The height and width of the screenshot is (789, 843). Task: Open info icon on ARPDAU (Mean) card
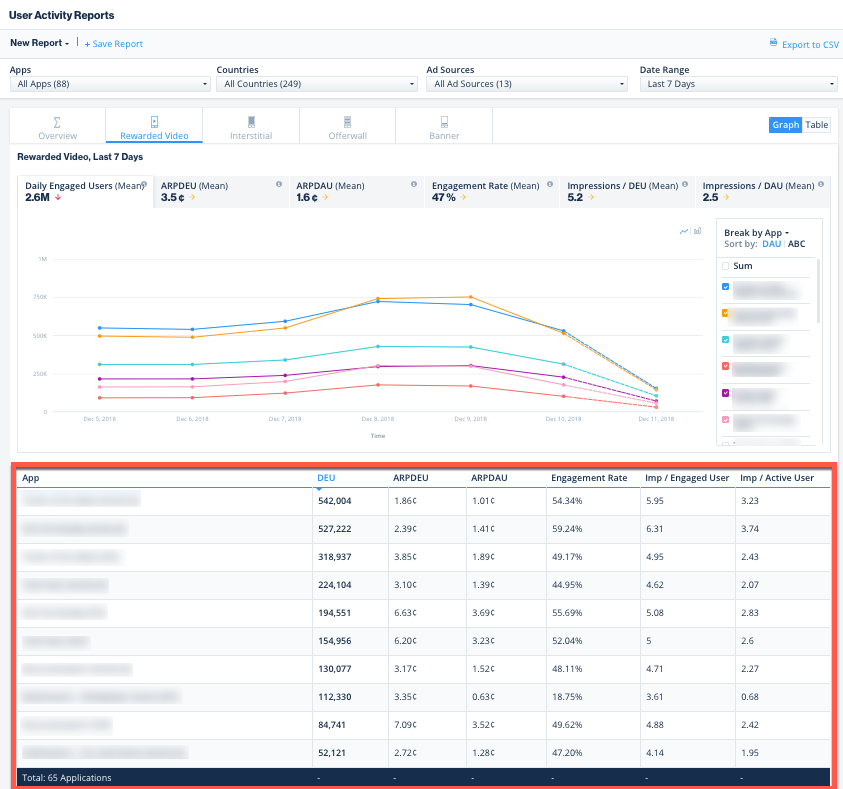[413, 184]
